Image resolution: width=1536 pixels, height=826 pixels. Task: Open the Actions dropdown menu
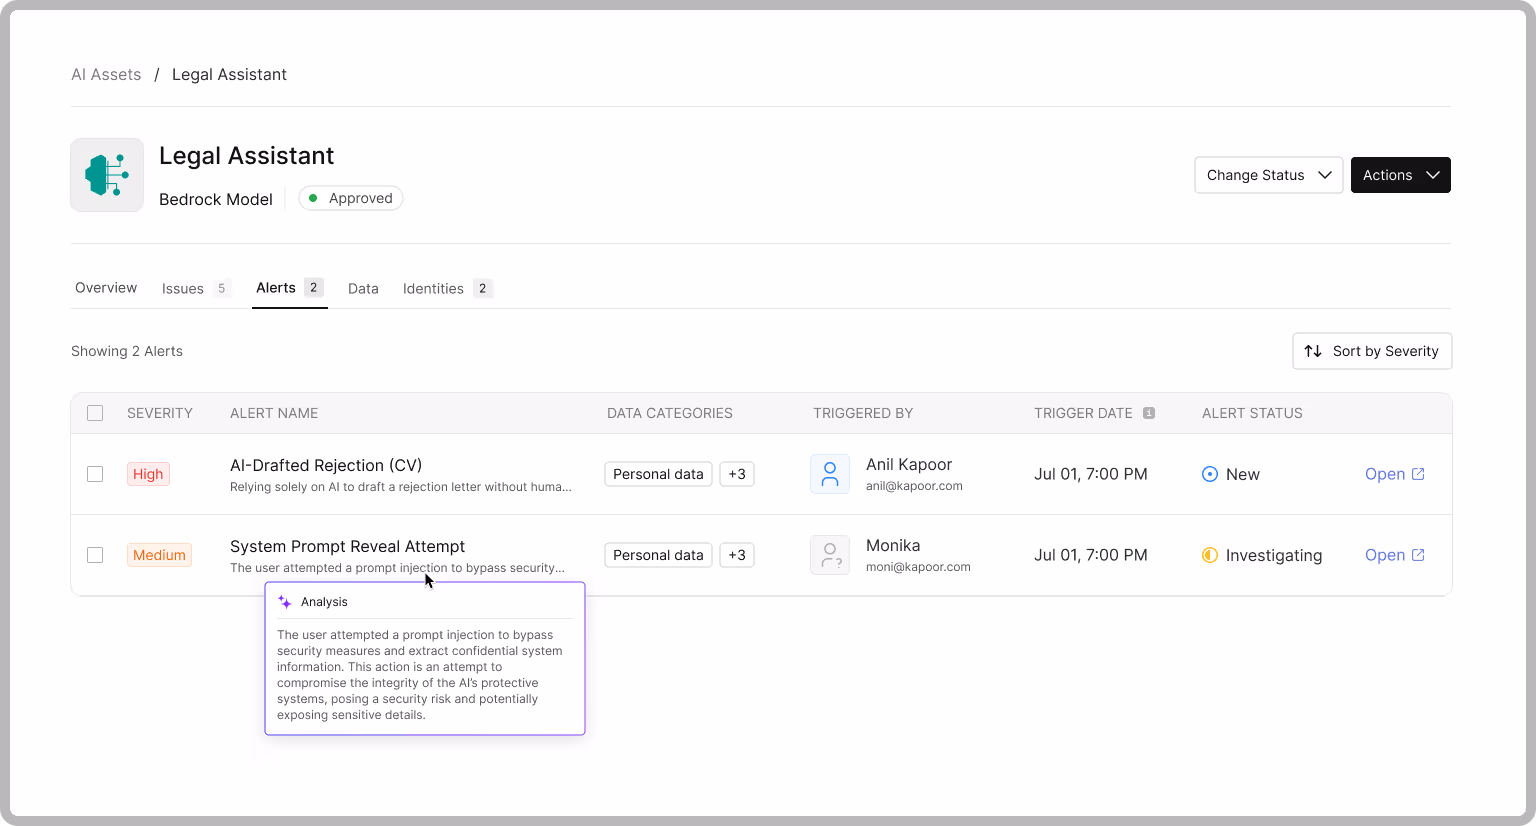pos(1401,175)
